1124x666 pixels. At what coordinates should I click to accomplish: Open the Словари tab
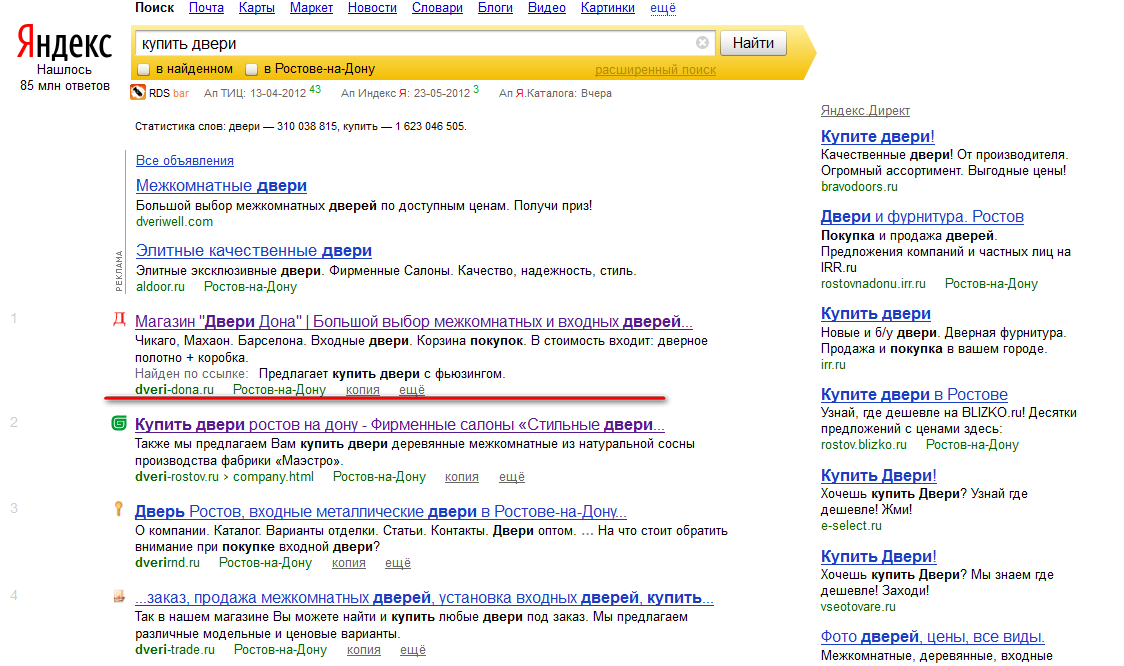coord(437,8)
